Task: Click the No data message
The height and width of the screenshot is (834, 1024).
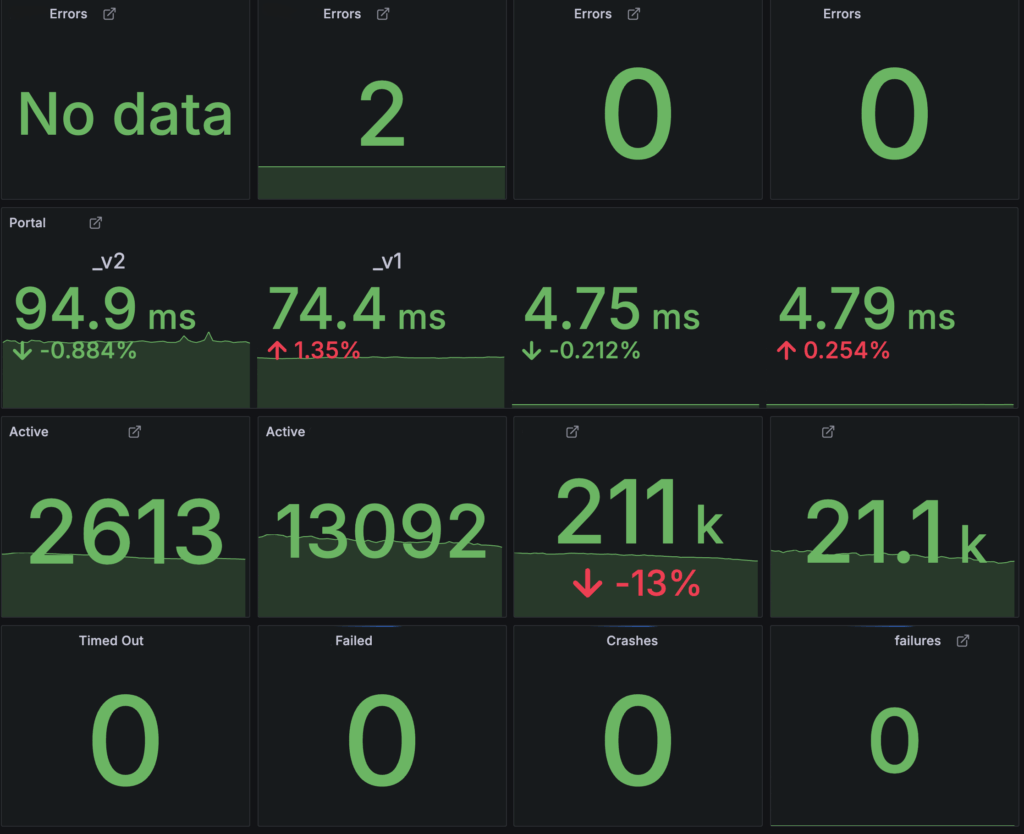Action: pos(125,113)
